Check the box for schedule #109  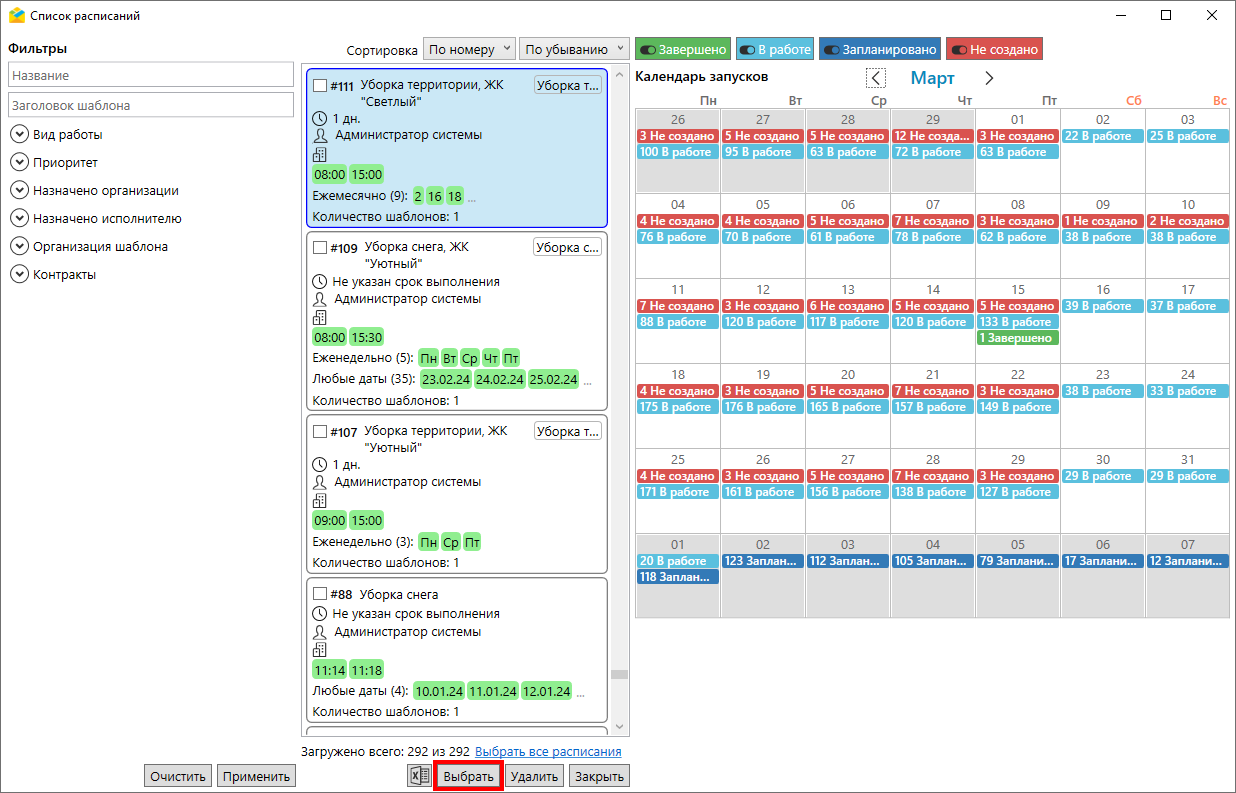[320, 247]
